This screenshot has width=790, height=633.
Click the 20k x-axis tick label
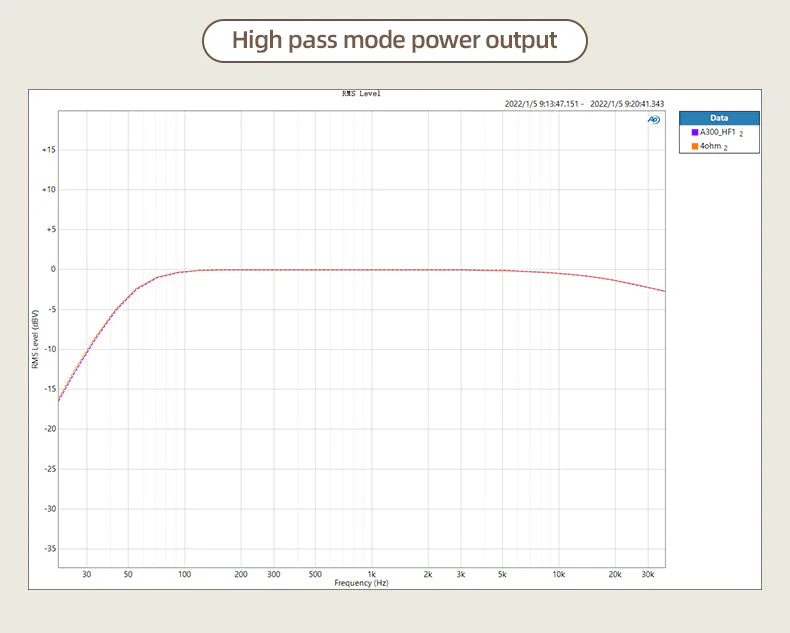tap(615, 574)
